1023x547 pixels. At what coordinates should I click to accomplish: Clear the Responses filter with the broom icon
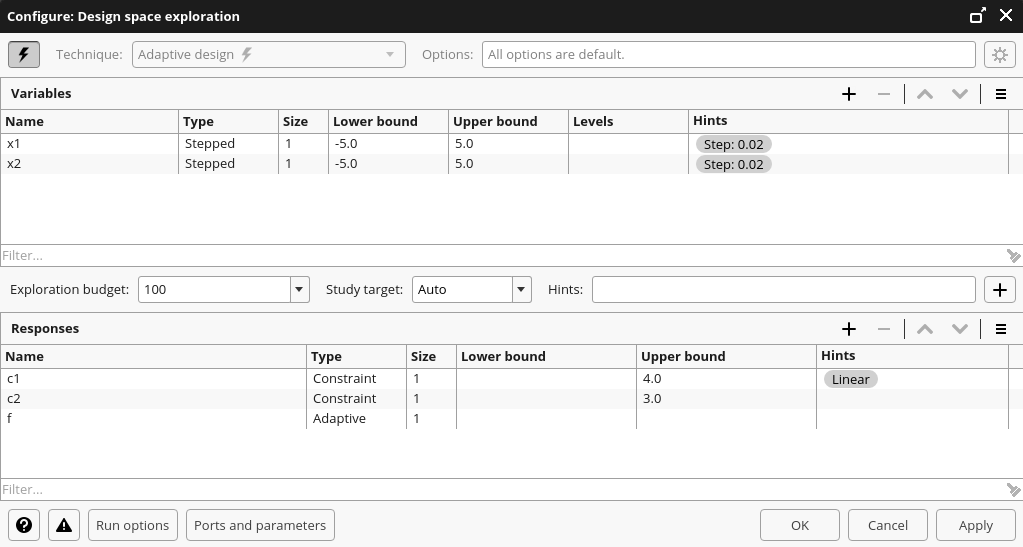[1013, 490]
